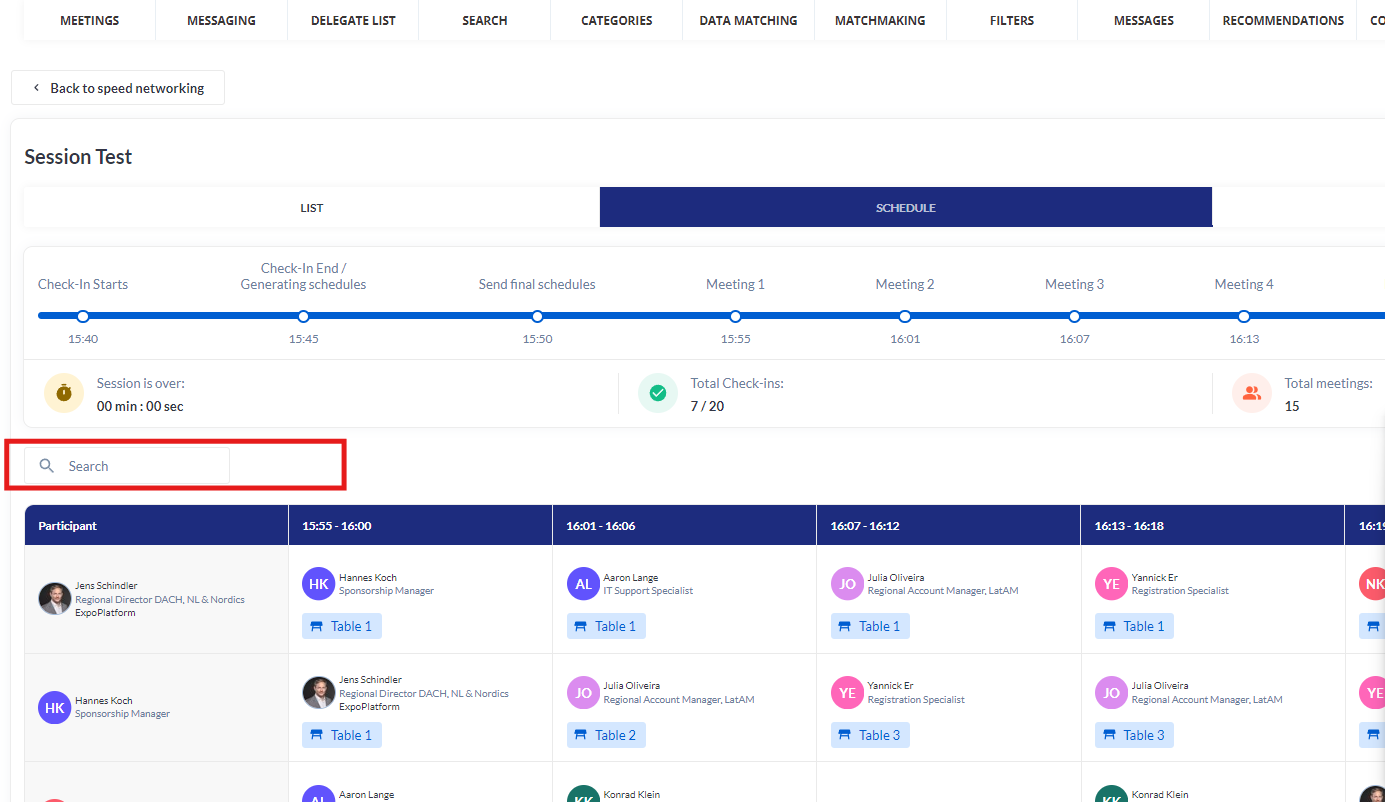1385x802 pixels.
Task: Click the HK avatar in the Participant column
Action: [x=55, y=707]
